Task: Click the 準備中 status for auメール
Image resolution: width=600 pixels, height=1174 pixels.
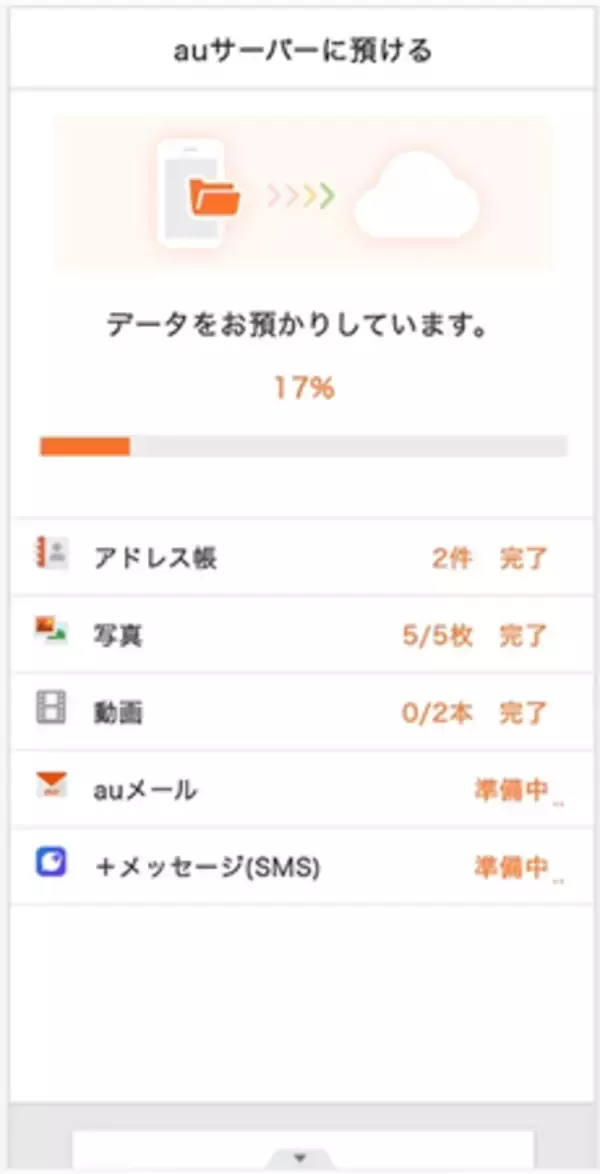Action: coord(512,790)
